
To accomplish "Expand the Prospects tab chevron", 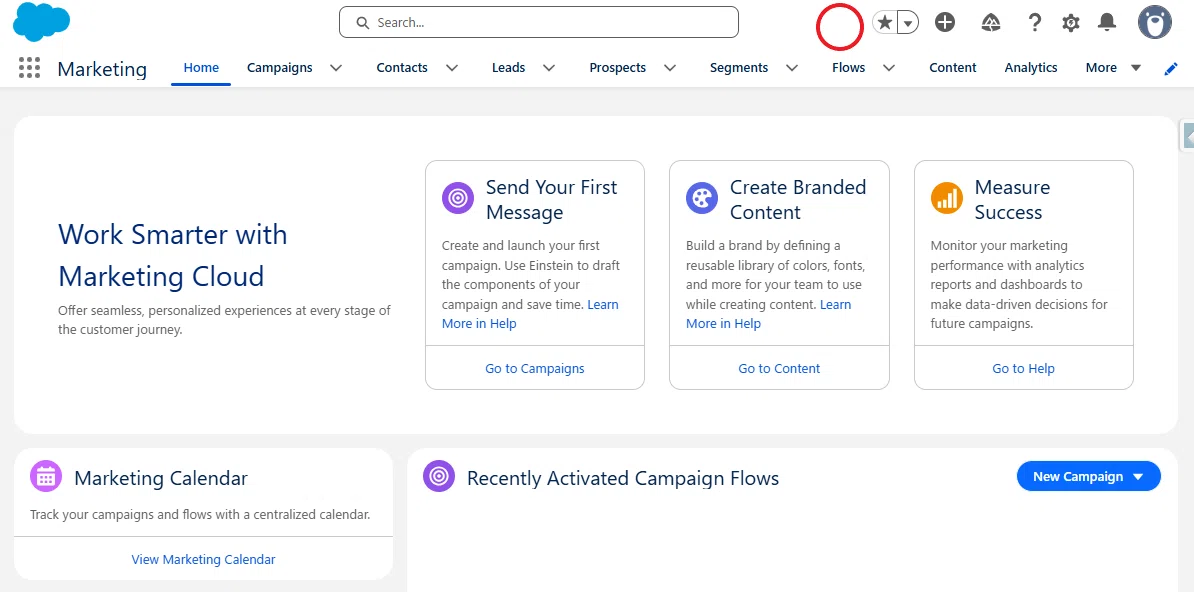I will [x=670, y=68].
